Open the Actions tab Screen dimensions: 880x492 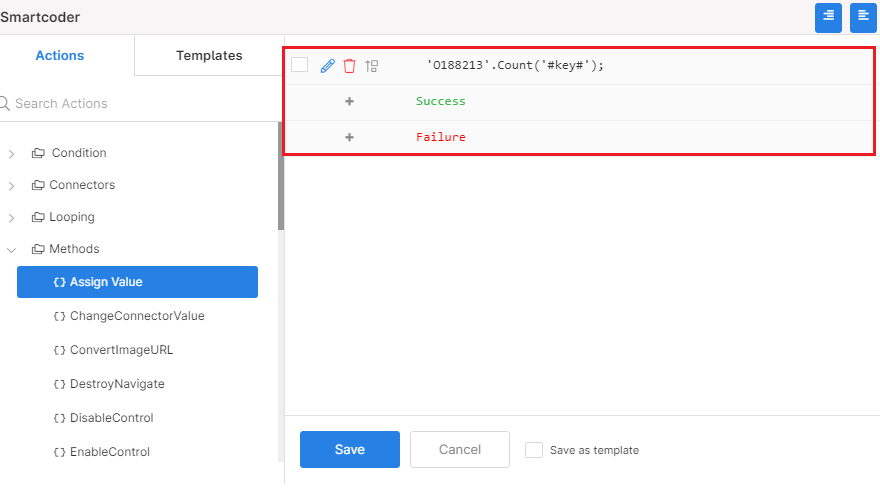pyautogui.click(x=59, y=56)
